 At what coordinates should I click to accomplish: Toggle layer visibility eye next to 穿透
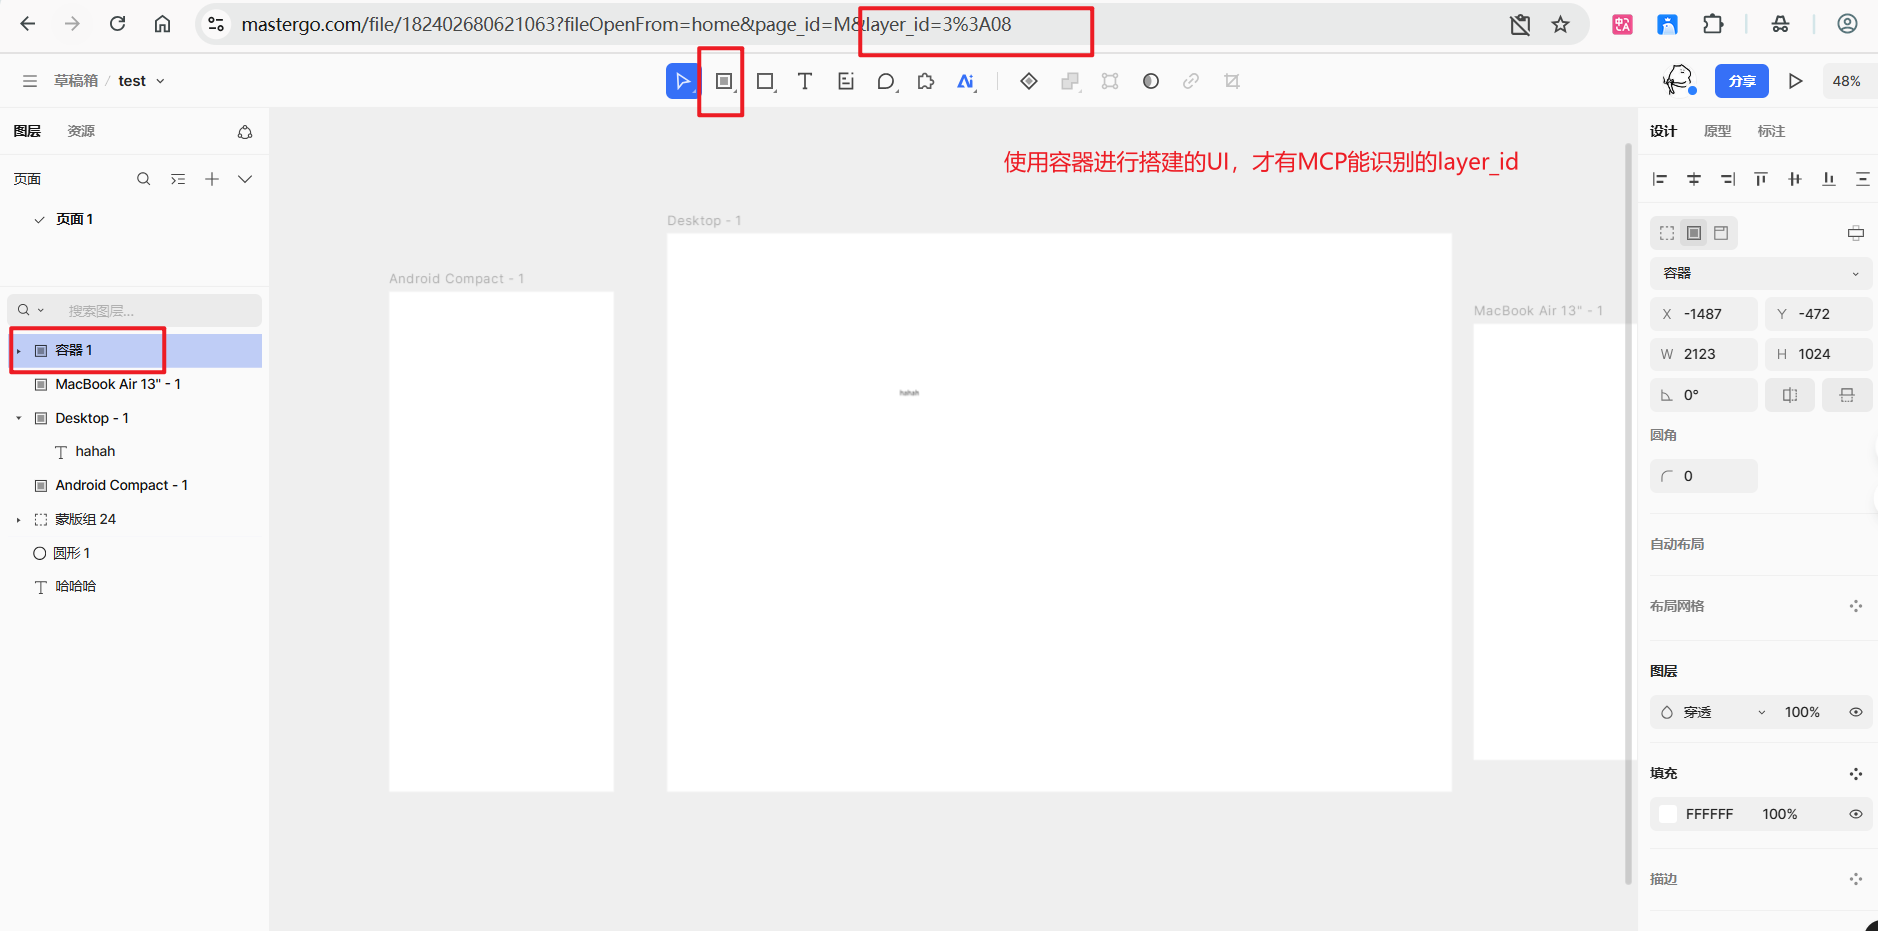tap(1856, 712)
